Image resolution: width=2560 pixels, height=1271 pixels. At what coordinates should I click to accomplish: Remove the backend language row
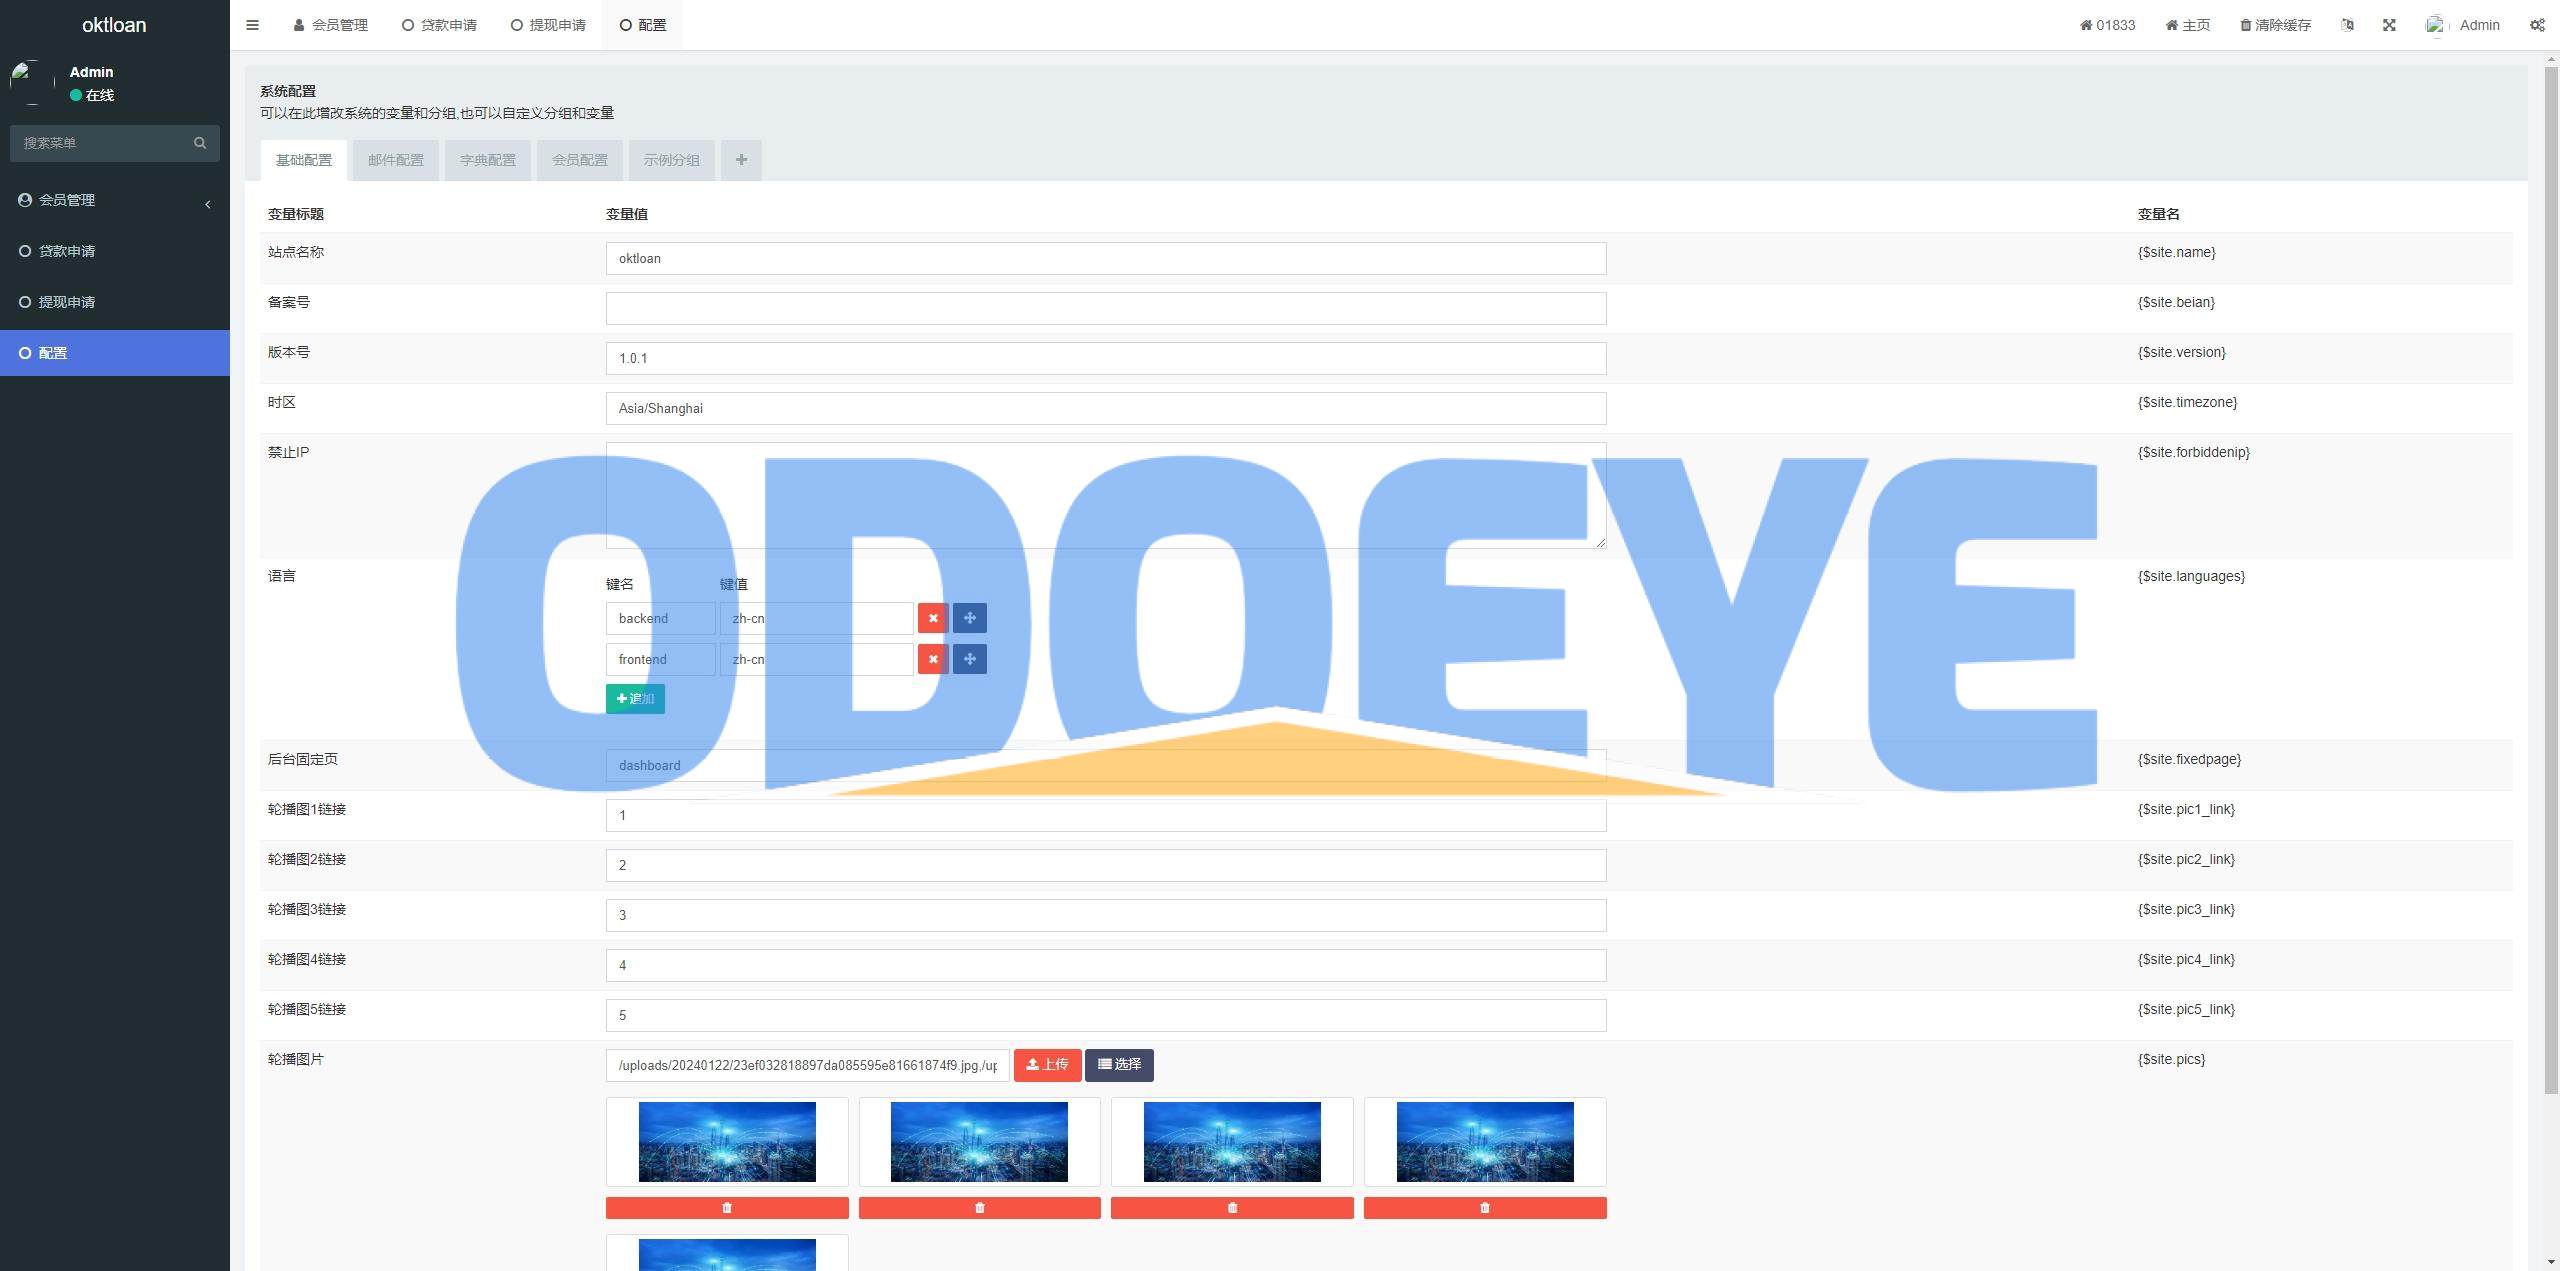tap(933, 618)
